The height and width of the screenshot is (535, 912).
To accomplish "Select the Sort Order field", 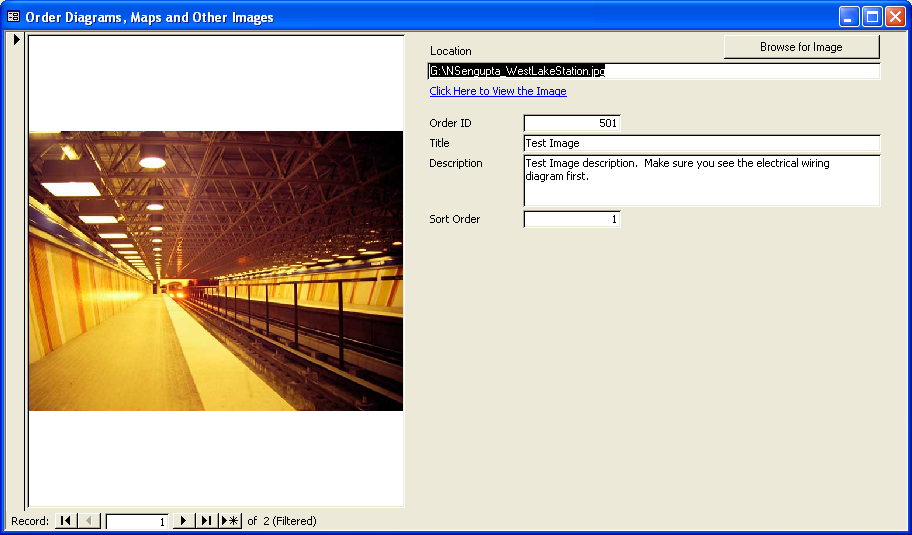I will point(572,219).
